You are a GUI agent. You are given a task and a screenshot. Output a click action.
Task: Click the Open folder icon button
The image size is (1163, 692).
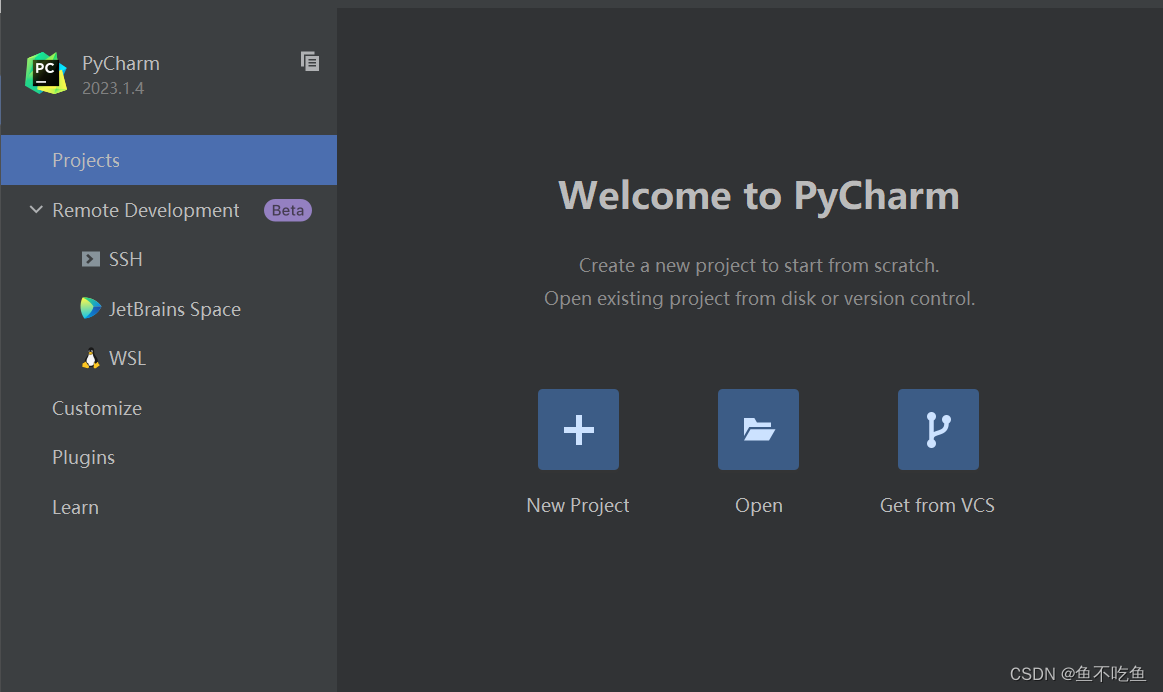pyautogui.click(x=758, y=429)
